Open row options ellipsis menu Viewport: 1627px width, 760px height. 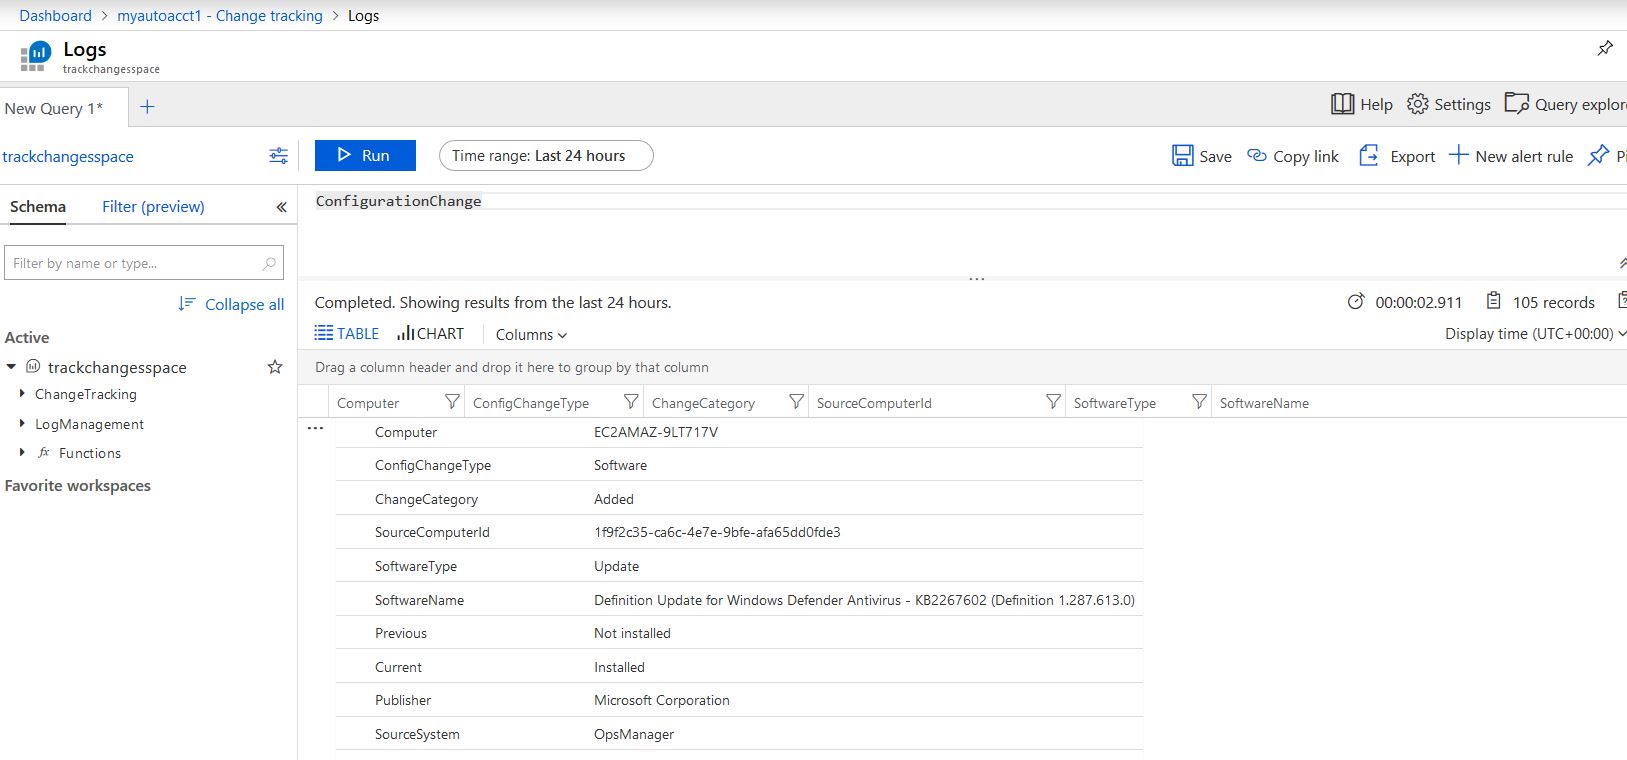tap(315, 428)
